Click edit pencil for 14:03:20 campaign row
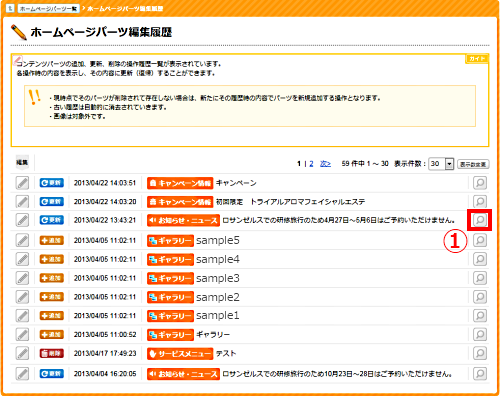 click(22, 202)
